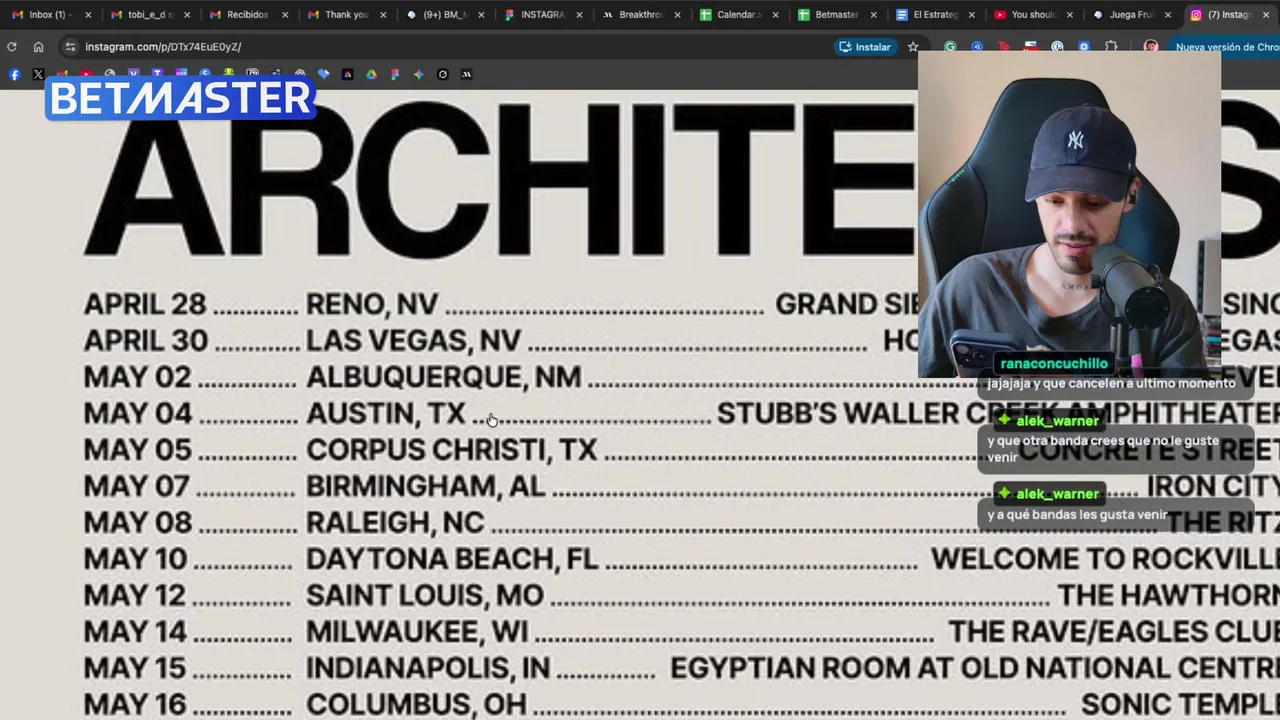This screenshot has width=1280, height=720.
Task: Open the Google Drive bookmark
Action: 371,74
